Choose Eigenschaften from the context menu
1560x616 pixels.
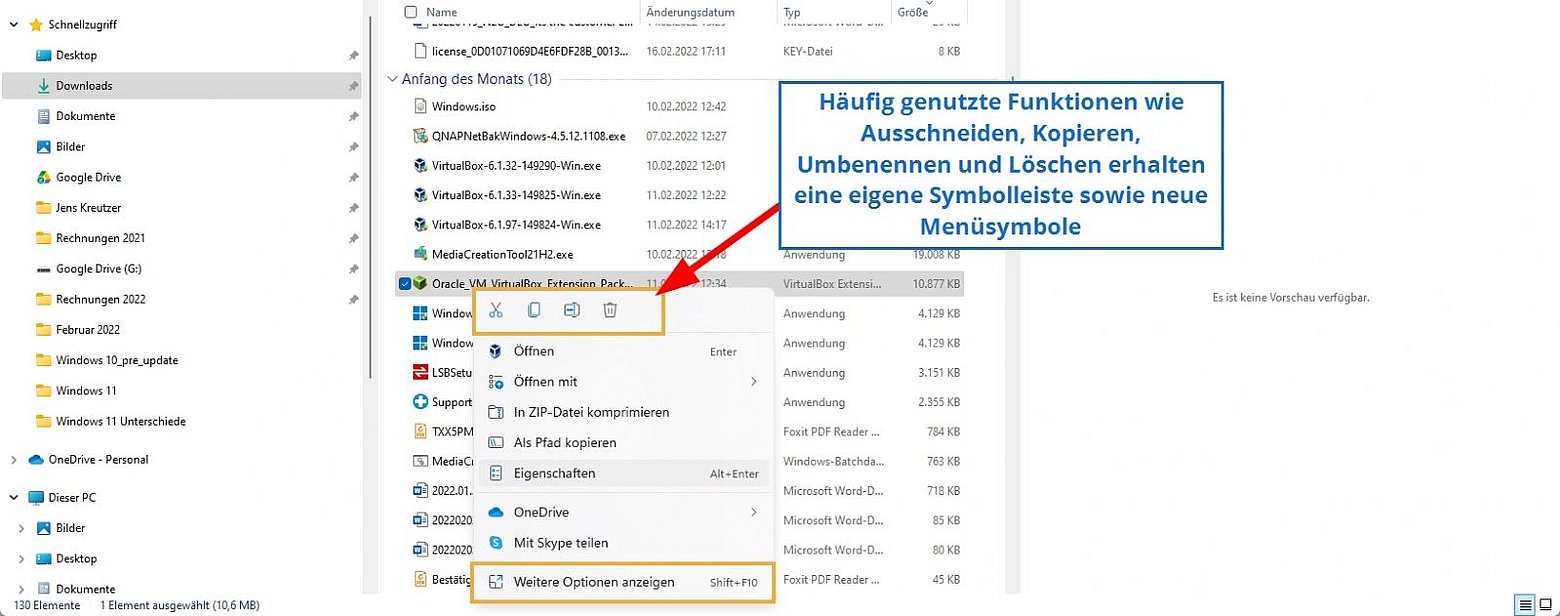555,473
